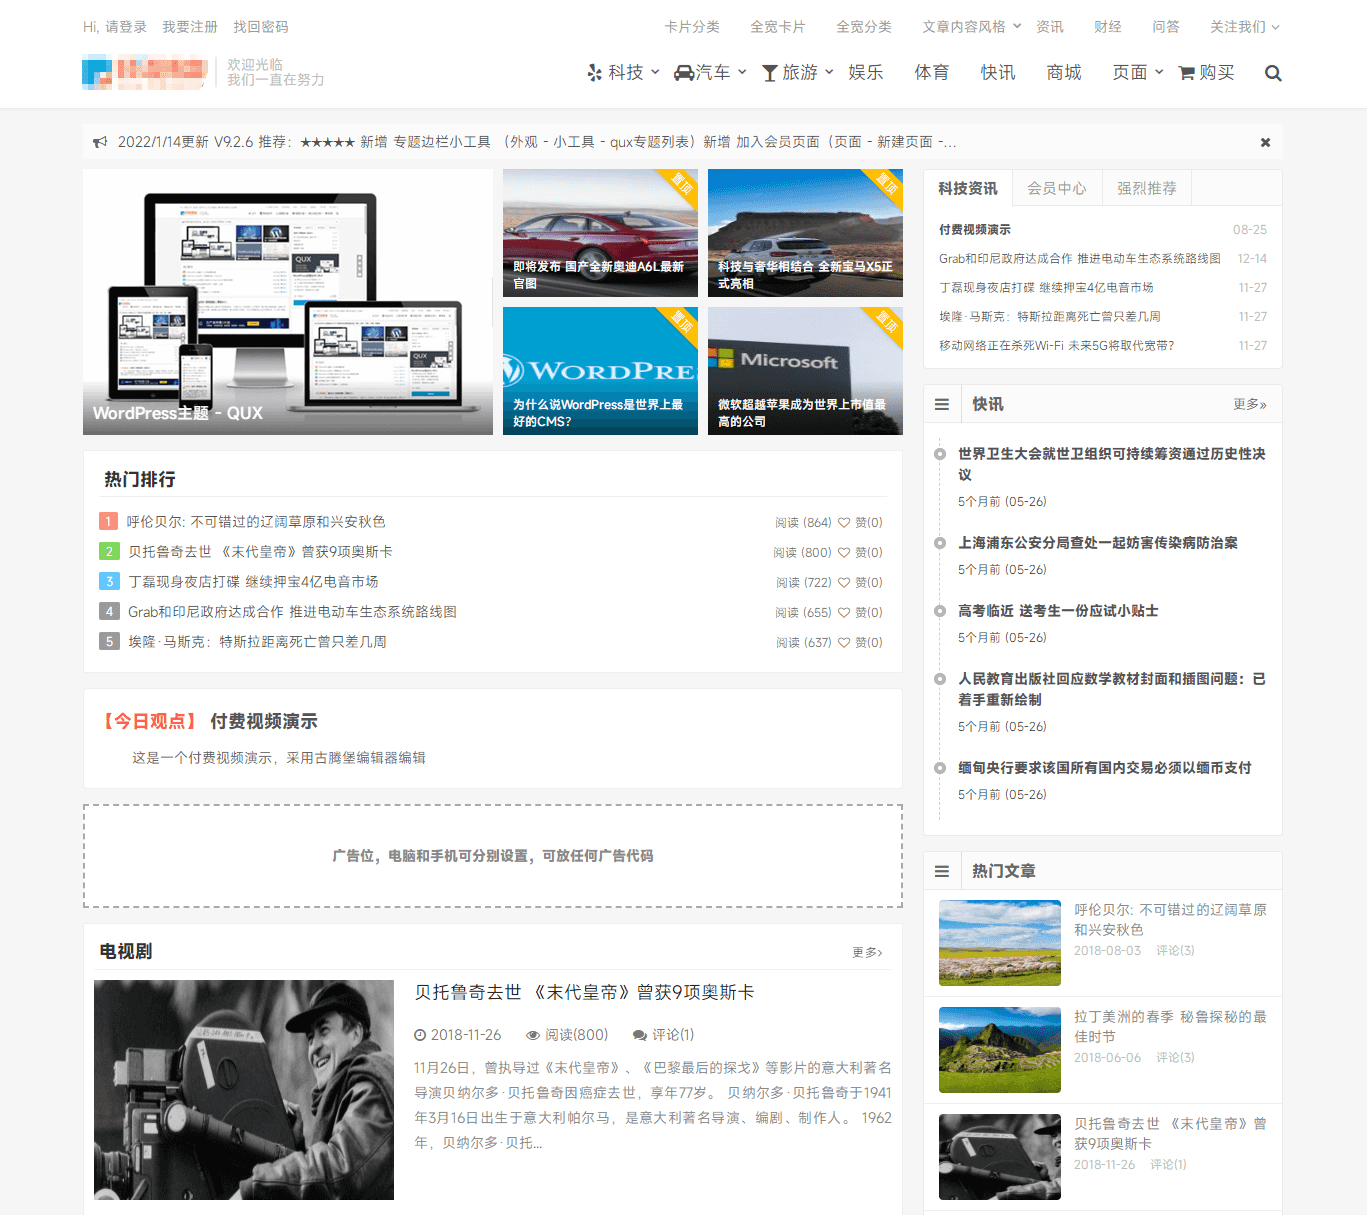This screenshot has height=1215, width=1367.
Task: Switch to the 会员中心 tab
Action: (x=1056, y=187)
